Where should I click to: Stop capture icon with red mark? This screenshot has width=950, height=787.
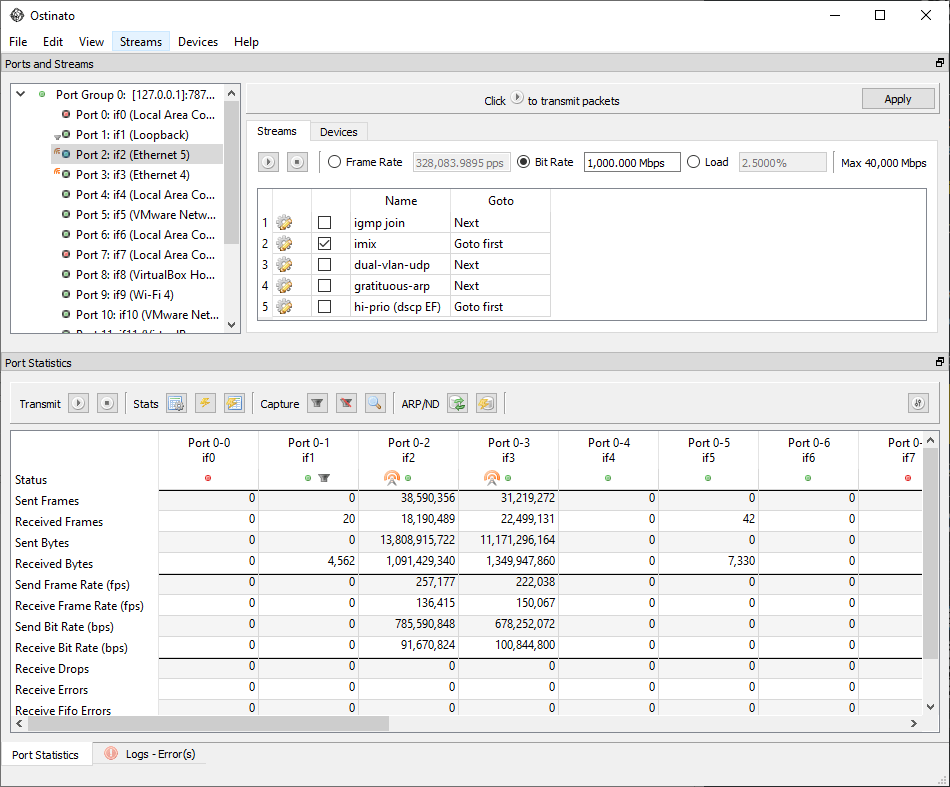pyautogui.click(x=347, y=403)
